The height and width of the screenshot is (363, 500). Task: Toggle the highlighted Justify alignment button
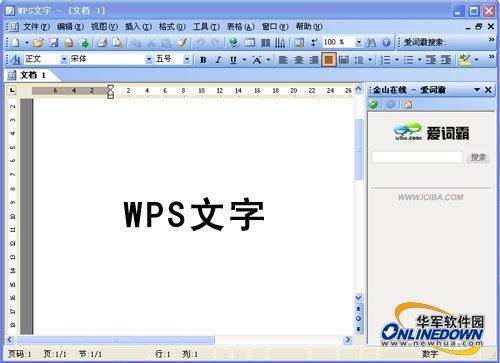329,60
